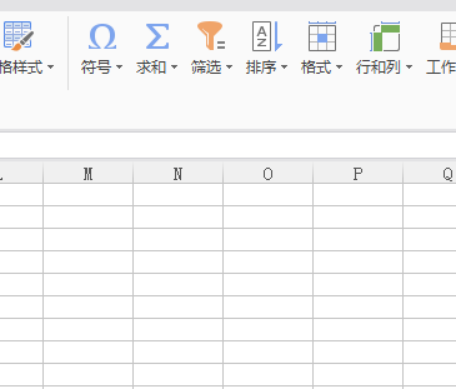Open the 筛选 dropdown arrow
457x389 pixels.
point(229,67)
